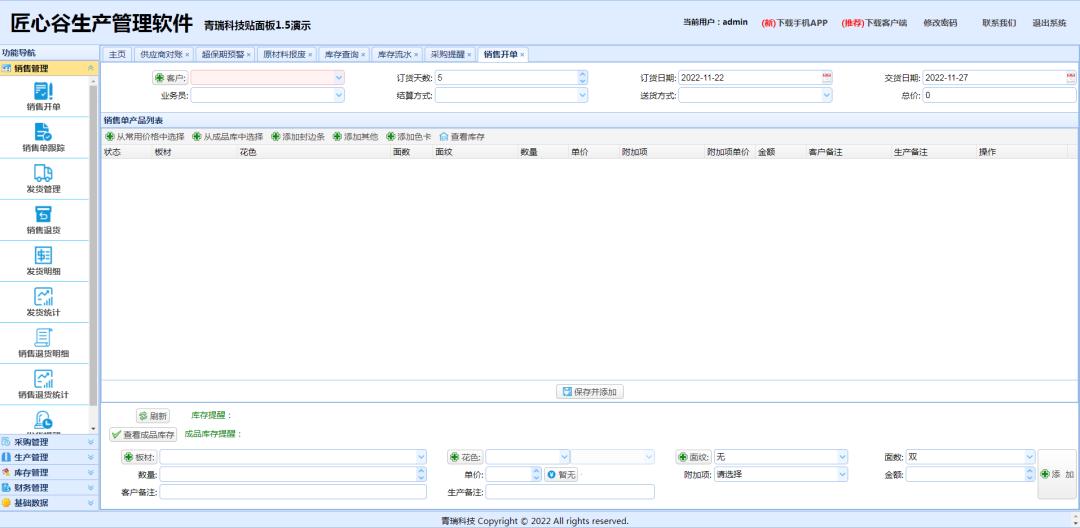The width and height of the screenshot is (1080, 528).
Task: Click the 保存并添加 button
Action: click(x=590, y=392)
